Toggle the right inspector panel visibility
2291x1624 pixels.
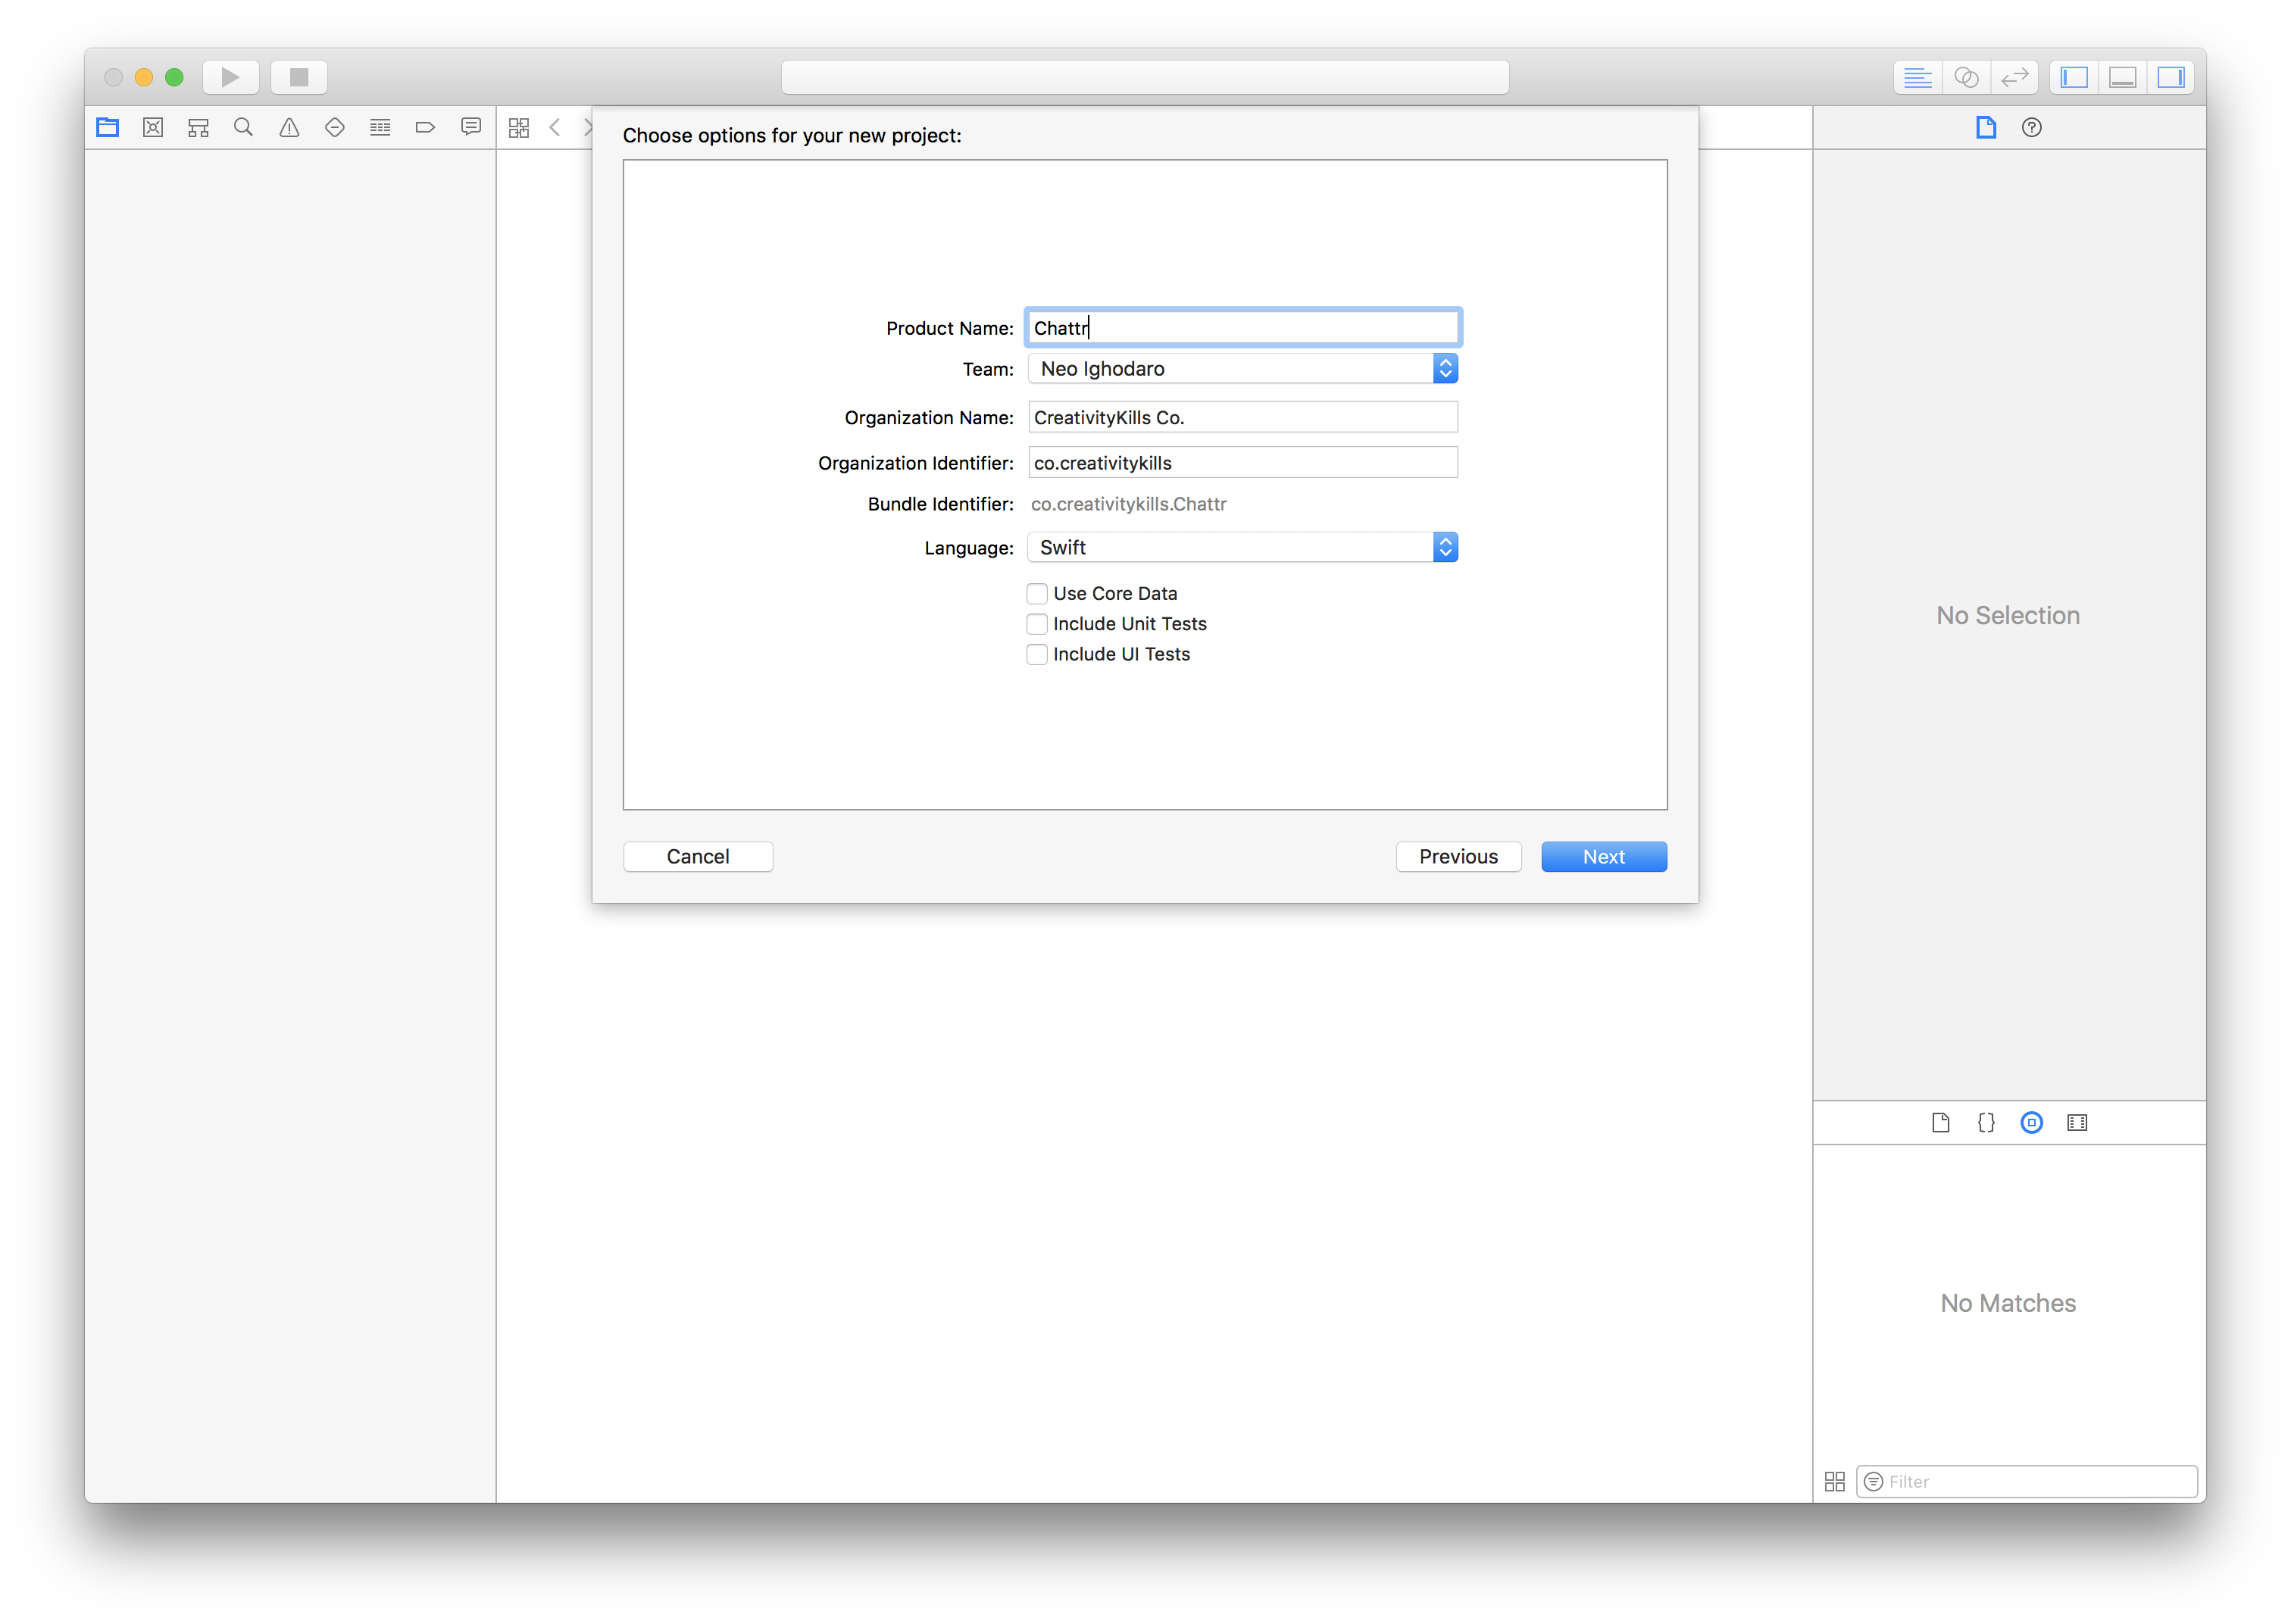[x=2170, y=77]
